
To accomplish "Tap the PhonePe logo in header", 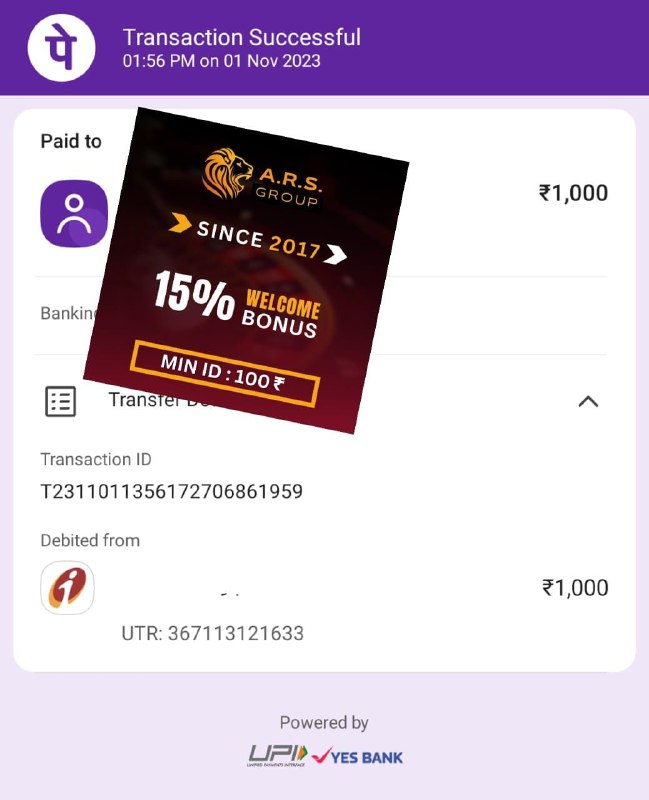I will (61, 47).
